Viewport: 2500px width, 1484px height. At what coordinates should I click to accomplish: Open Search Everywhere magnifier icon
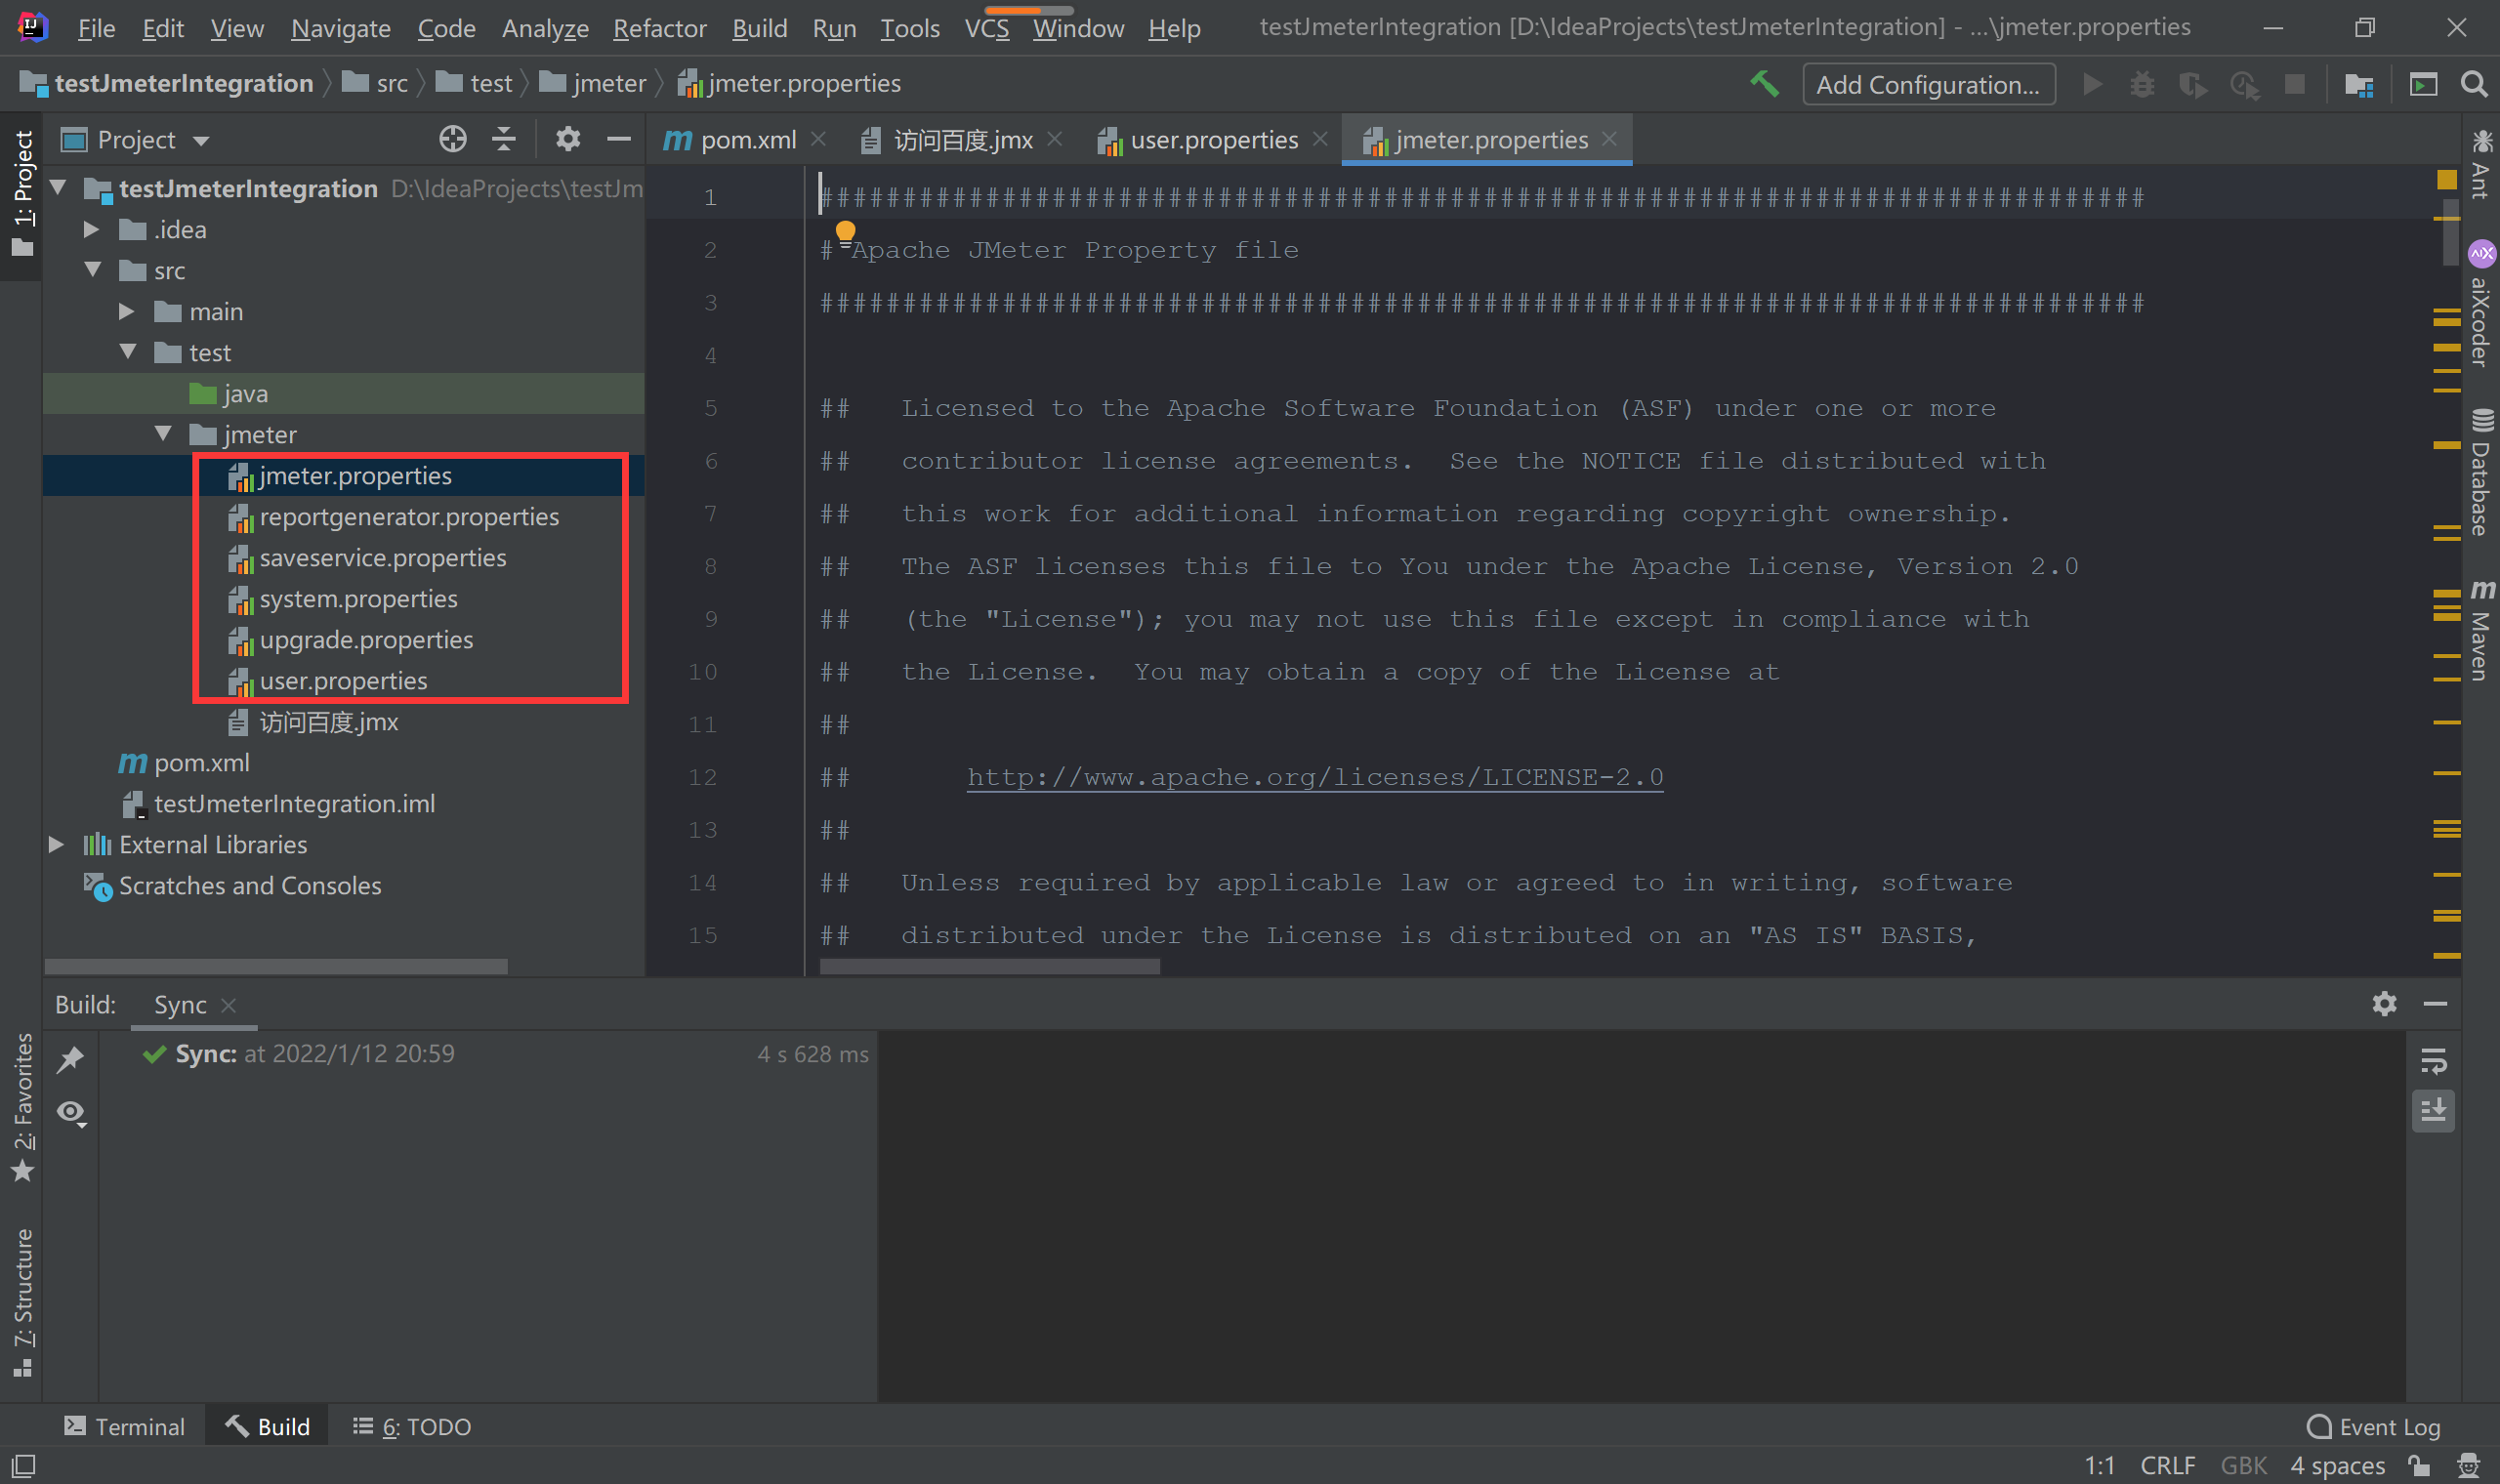tap(2474, 84)
